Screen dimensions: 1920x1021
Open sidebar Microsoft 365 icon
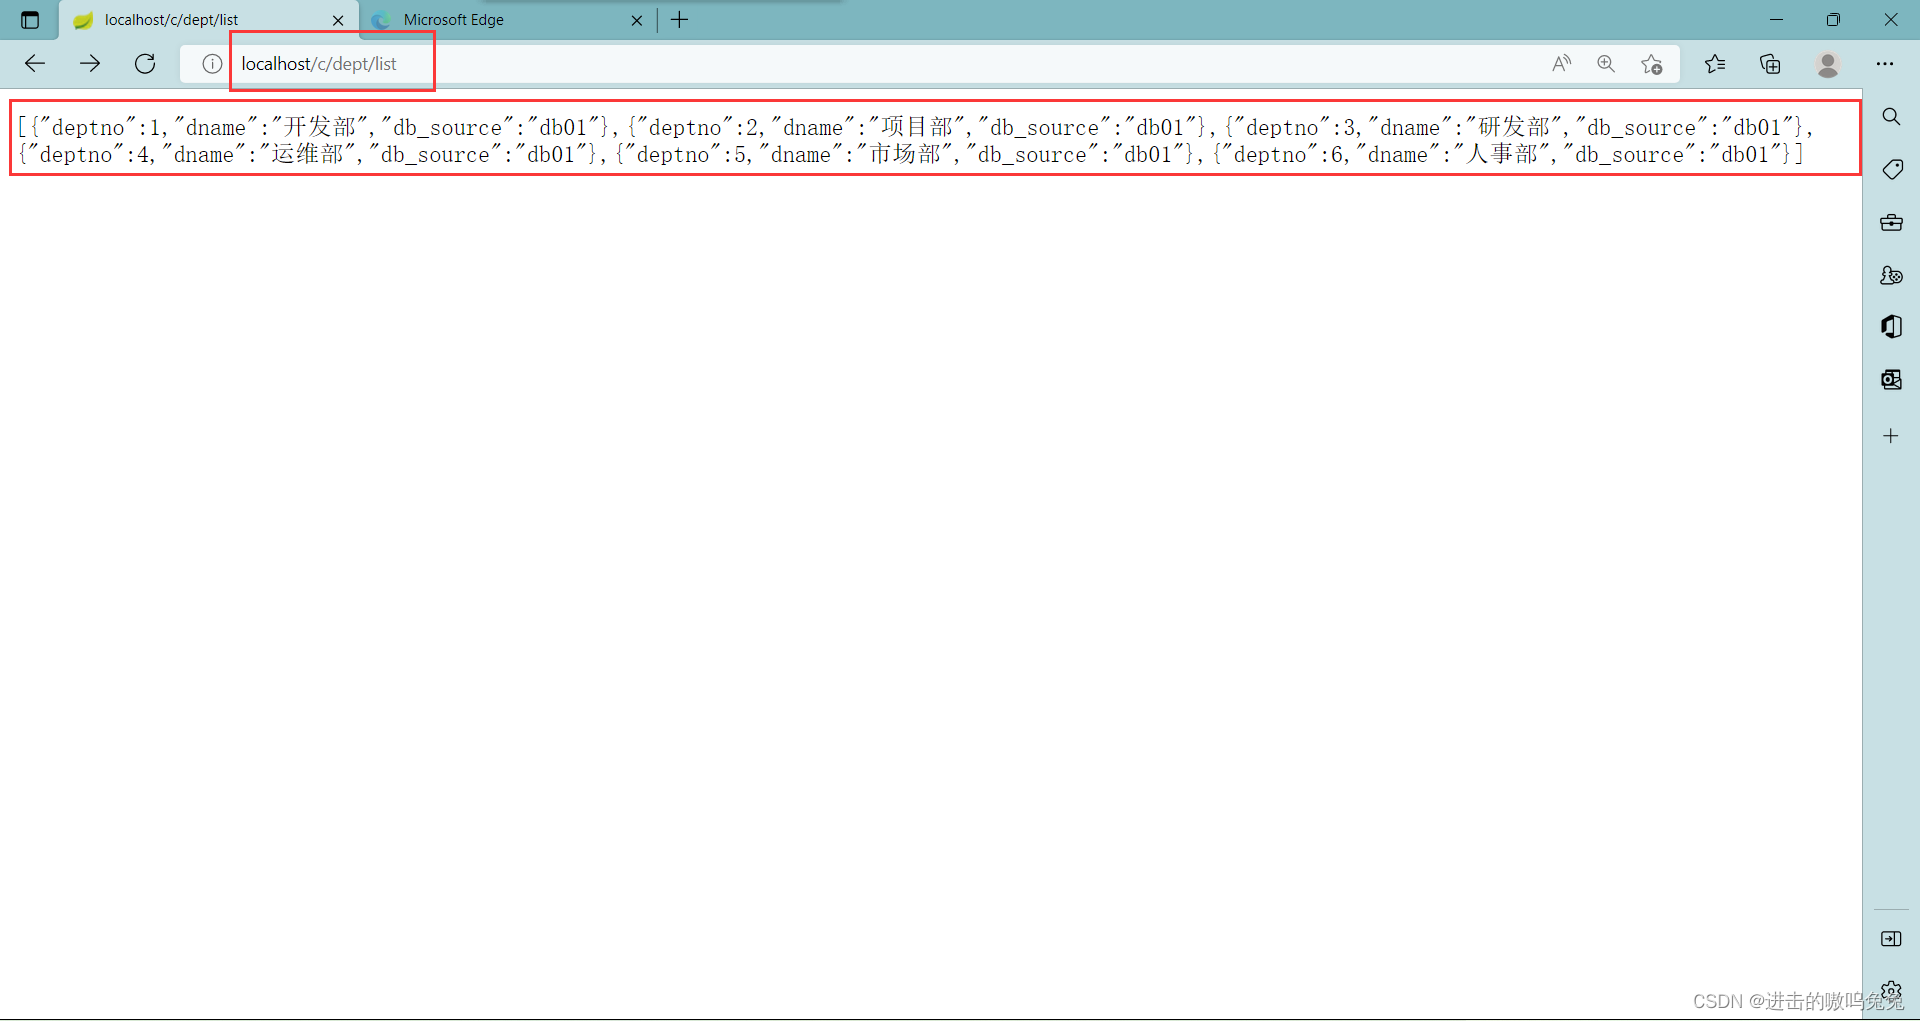coord(1891,327)
